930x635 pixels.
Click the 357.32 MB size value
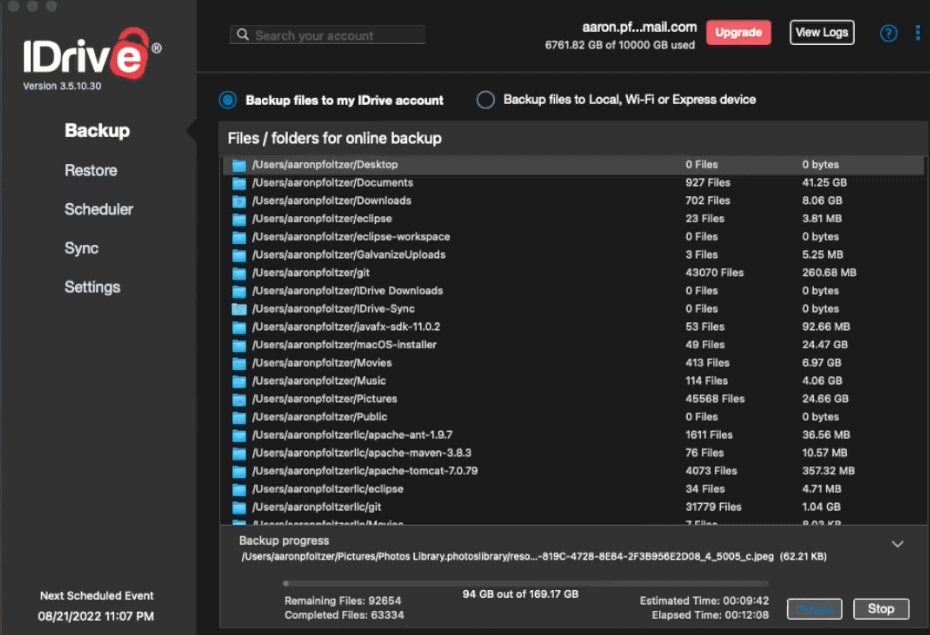[x=828, y=471]
